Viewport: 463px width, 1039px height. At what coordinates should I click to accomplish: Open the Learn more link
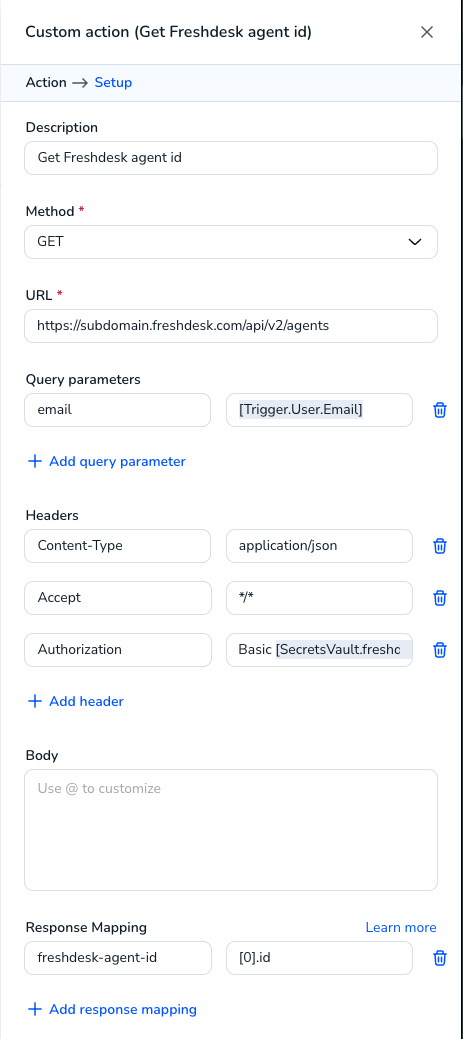[401, 928]
